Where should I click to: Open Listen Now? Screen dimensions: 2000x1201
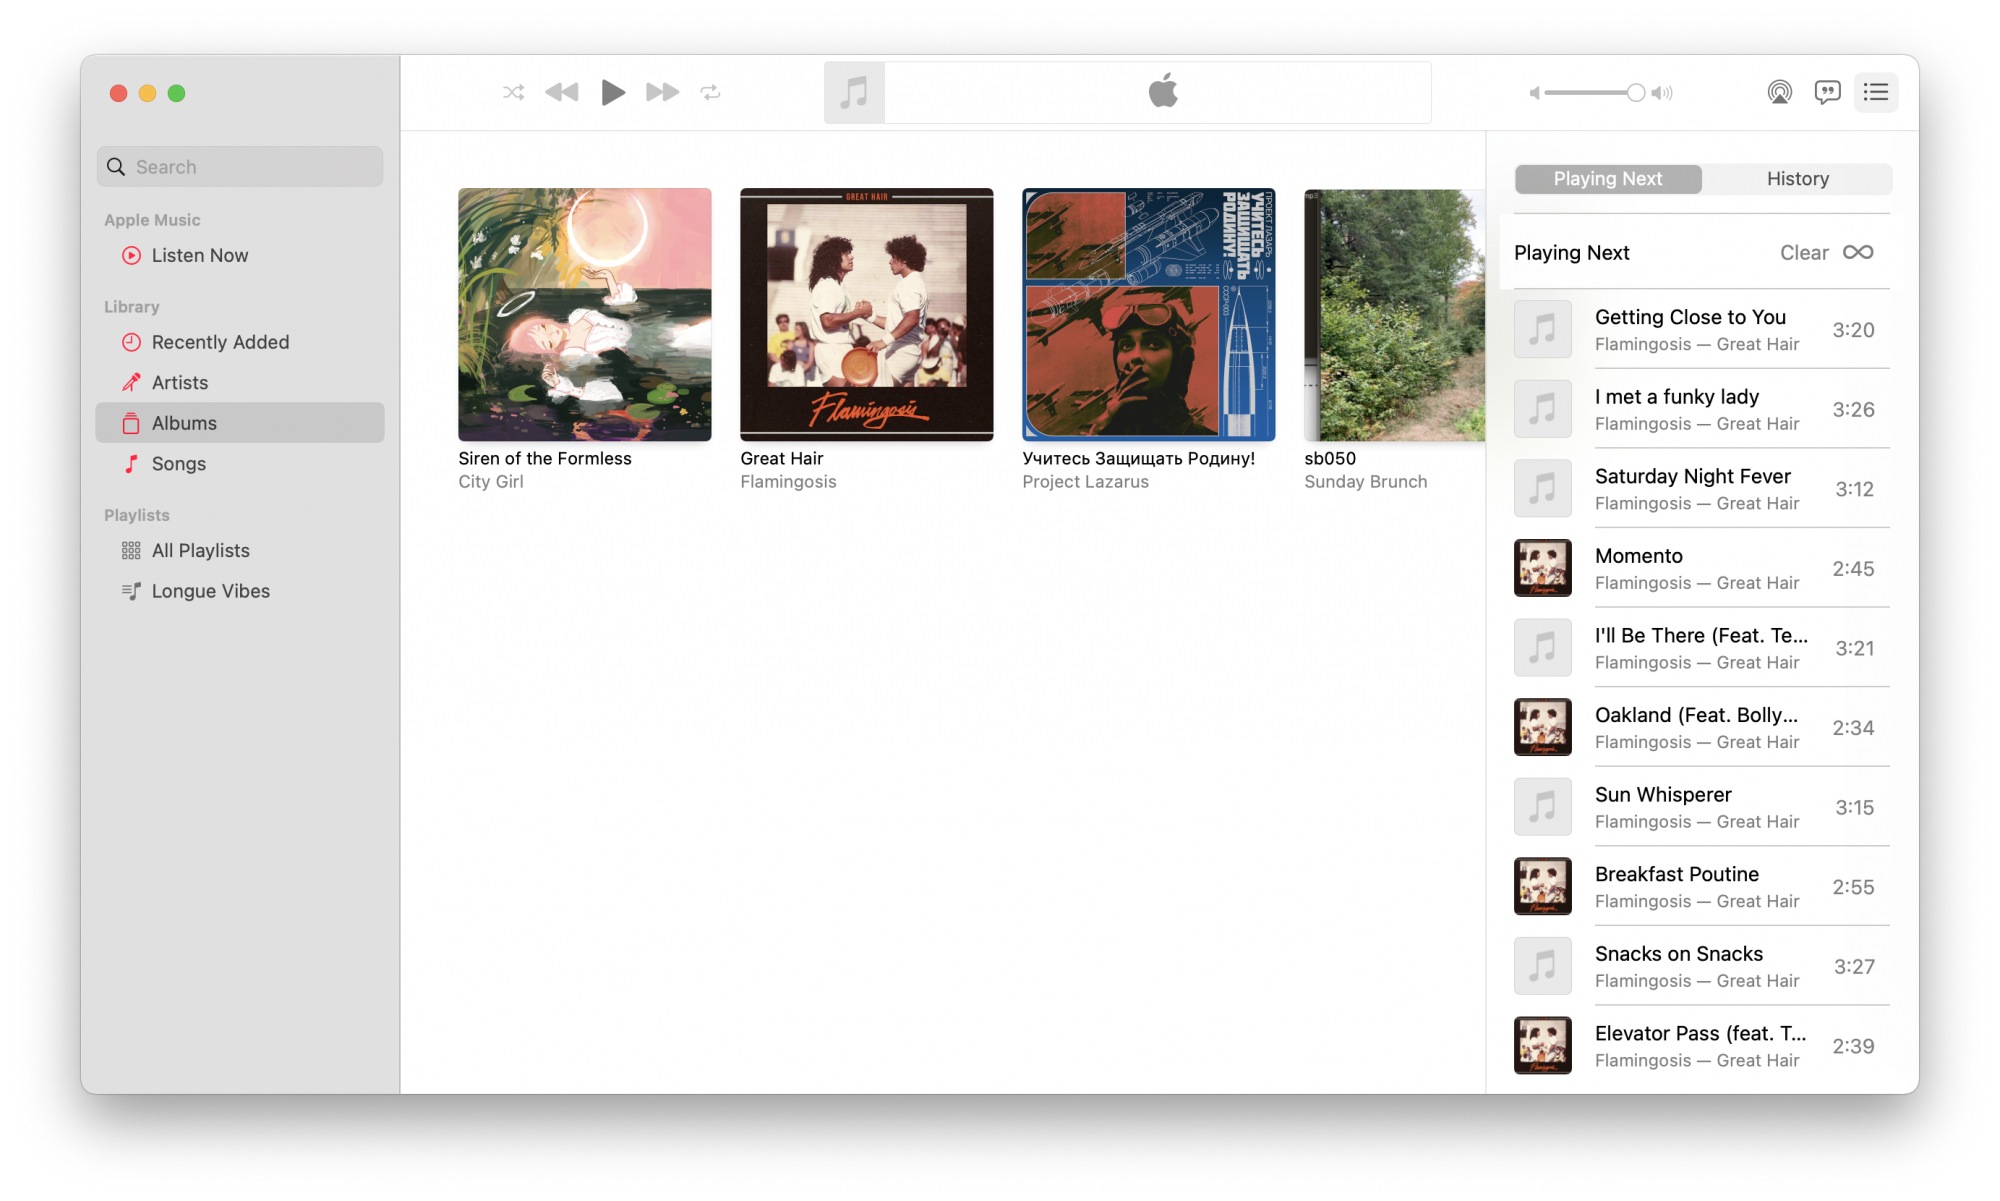tap(240, 255)
